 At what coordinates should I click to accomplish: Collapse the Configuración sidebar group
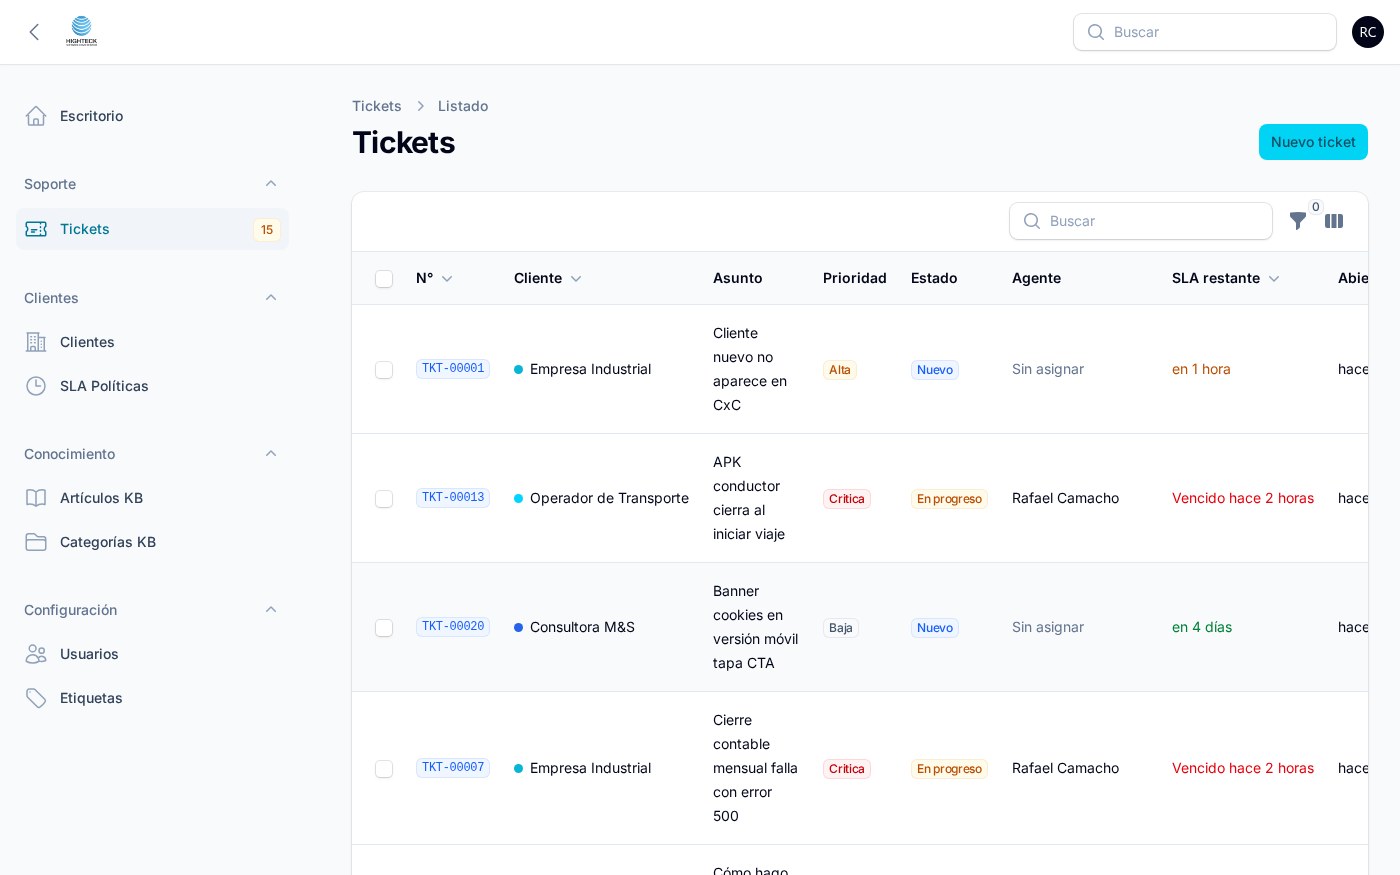tap(271, 610)
